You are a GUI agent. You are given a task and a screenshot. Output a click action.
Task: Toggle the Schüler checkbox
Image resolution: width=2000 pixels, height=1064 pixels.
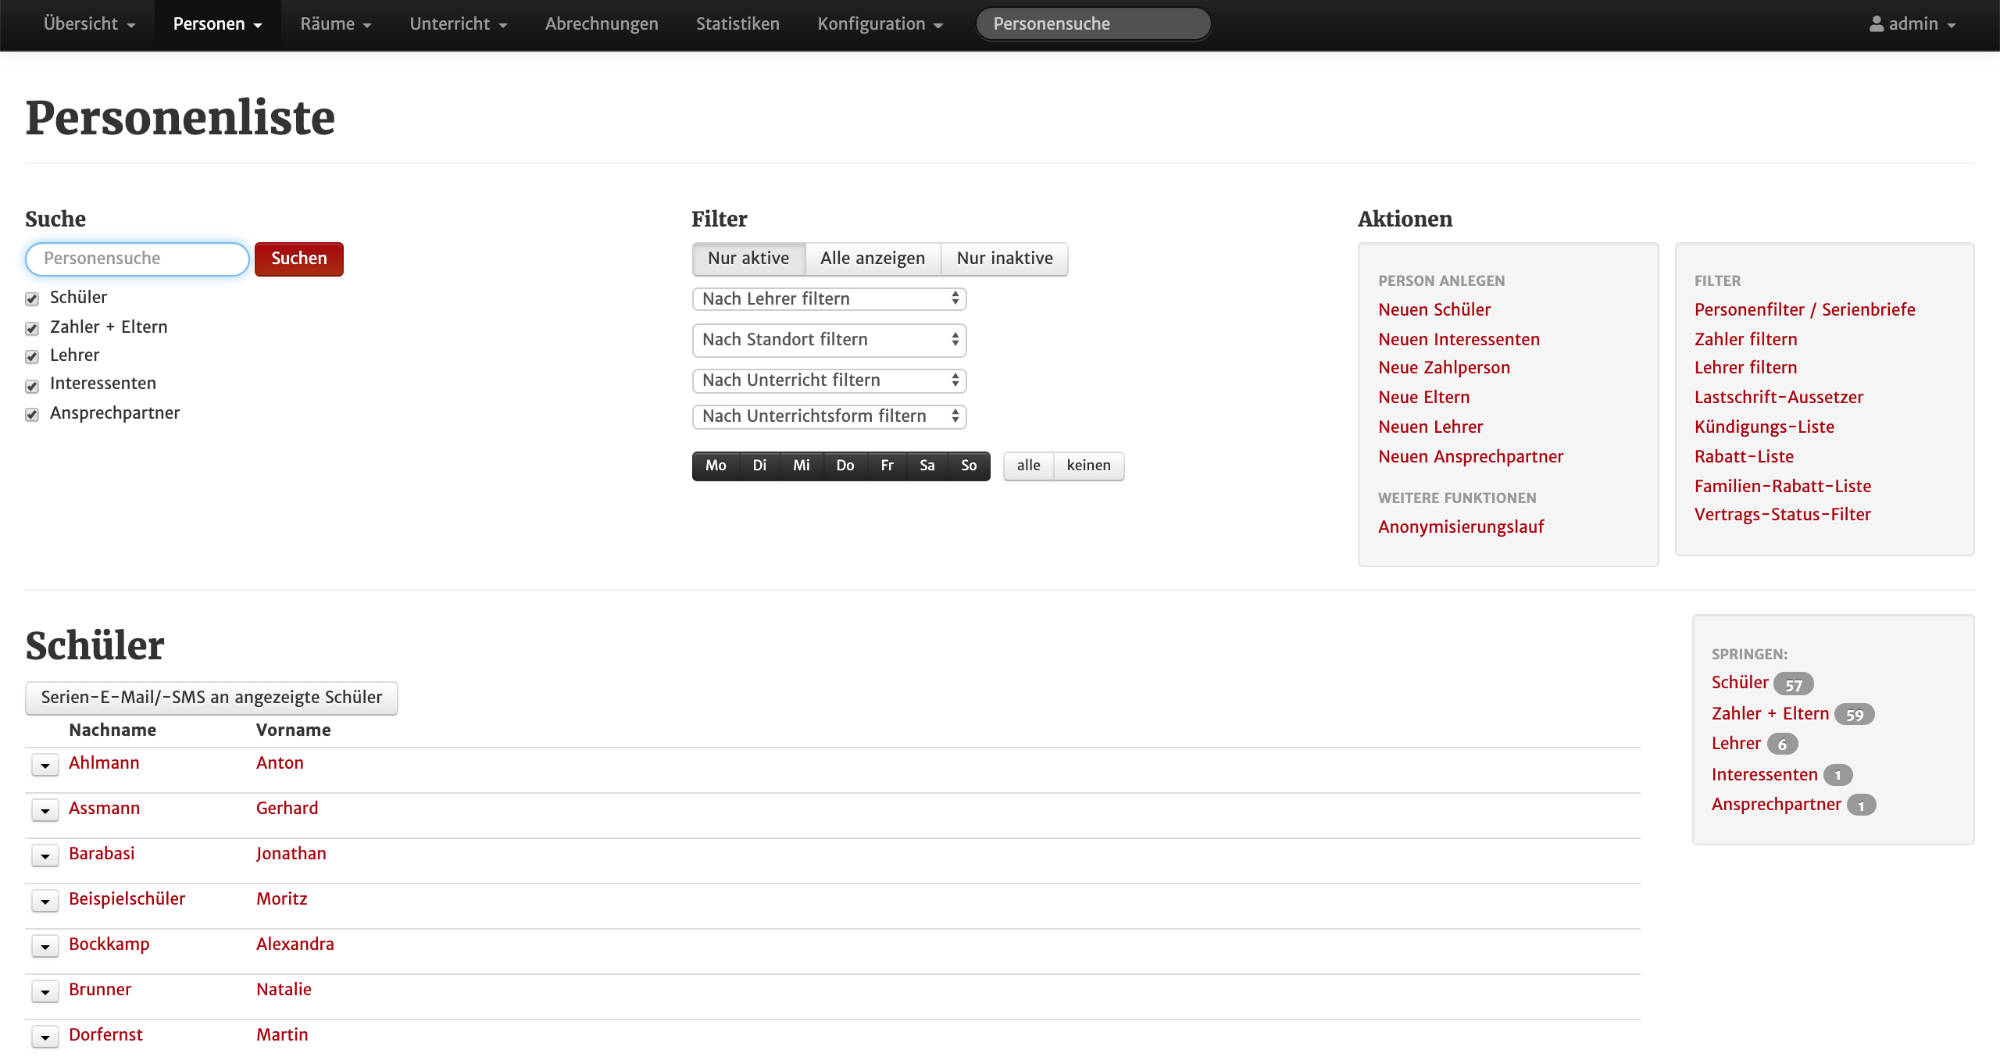point(32,299)
